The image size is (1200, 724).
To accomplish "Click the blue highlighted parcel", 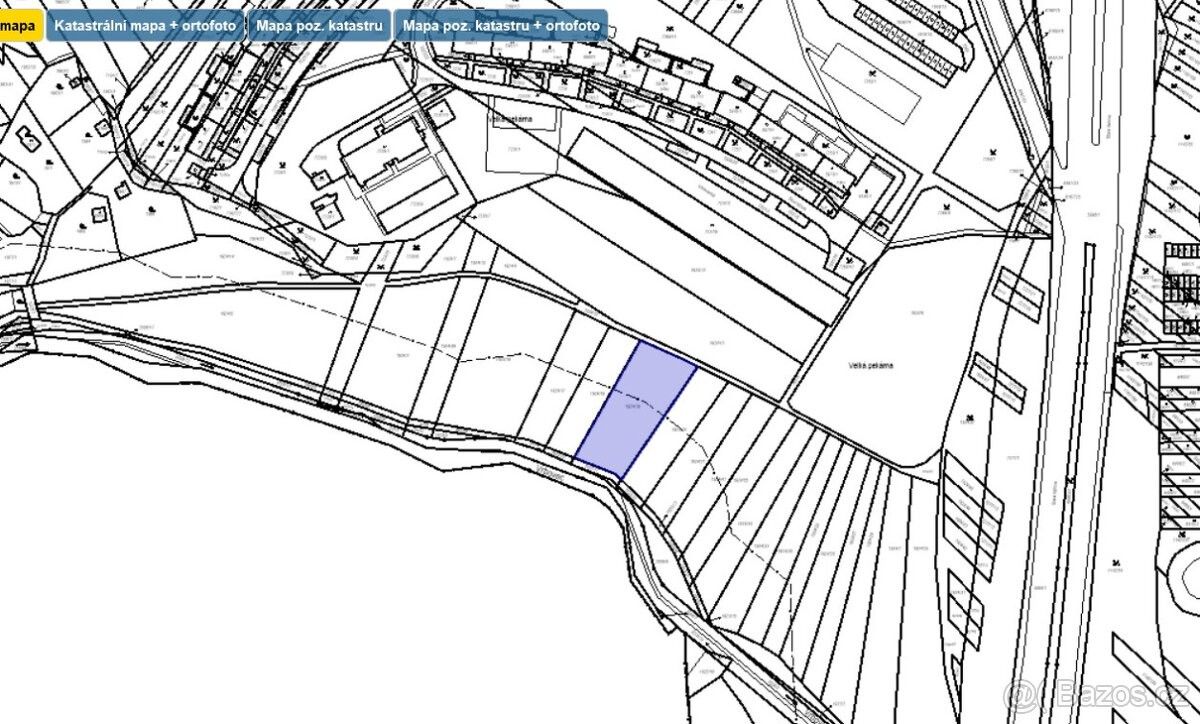I will coord(634,410).
